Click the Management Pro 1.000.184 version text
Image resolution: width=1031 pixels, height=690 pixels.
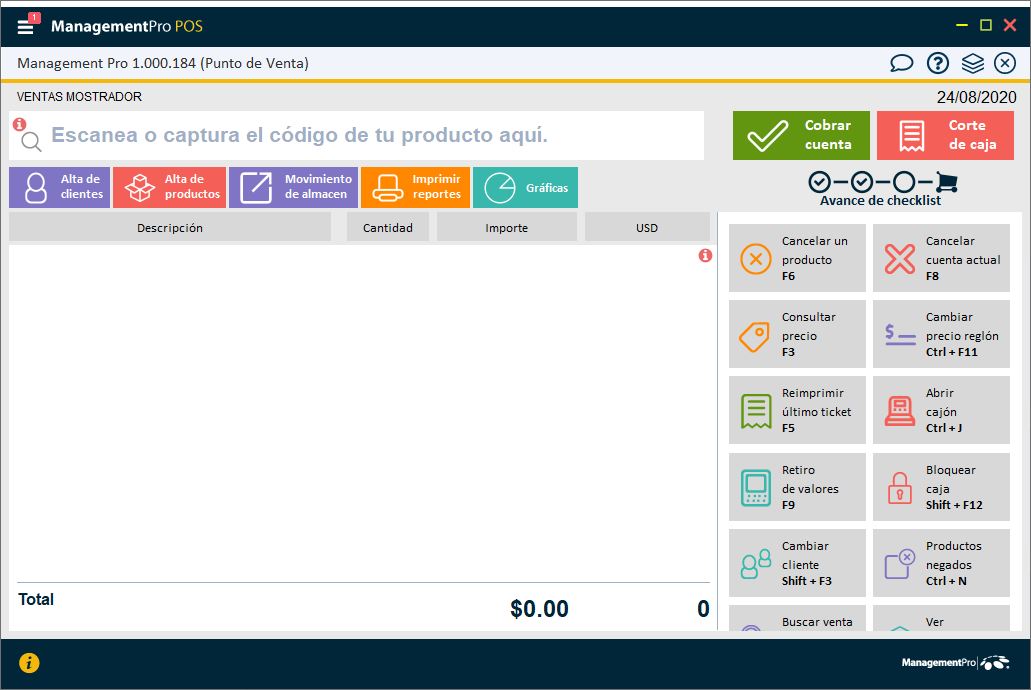pyautogui.click(x=162, y=63)
